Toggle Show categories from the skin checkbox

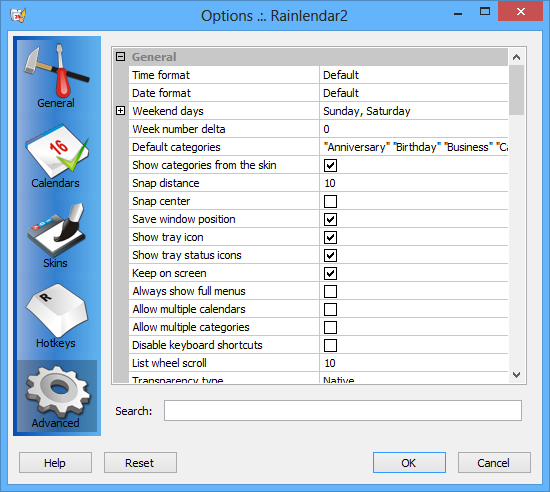pos(330,166)
